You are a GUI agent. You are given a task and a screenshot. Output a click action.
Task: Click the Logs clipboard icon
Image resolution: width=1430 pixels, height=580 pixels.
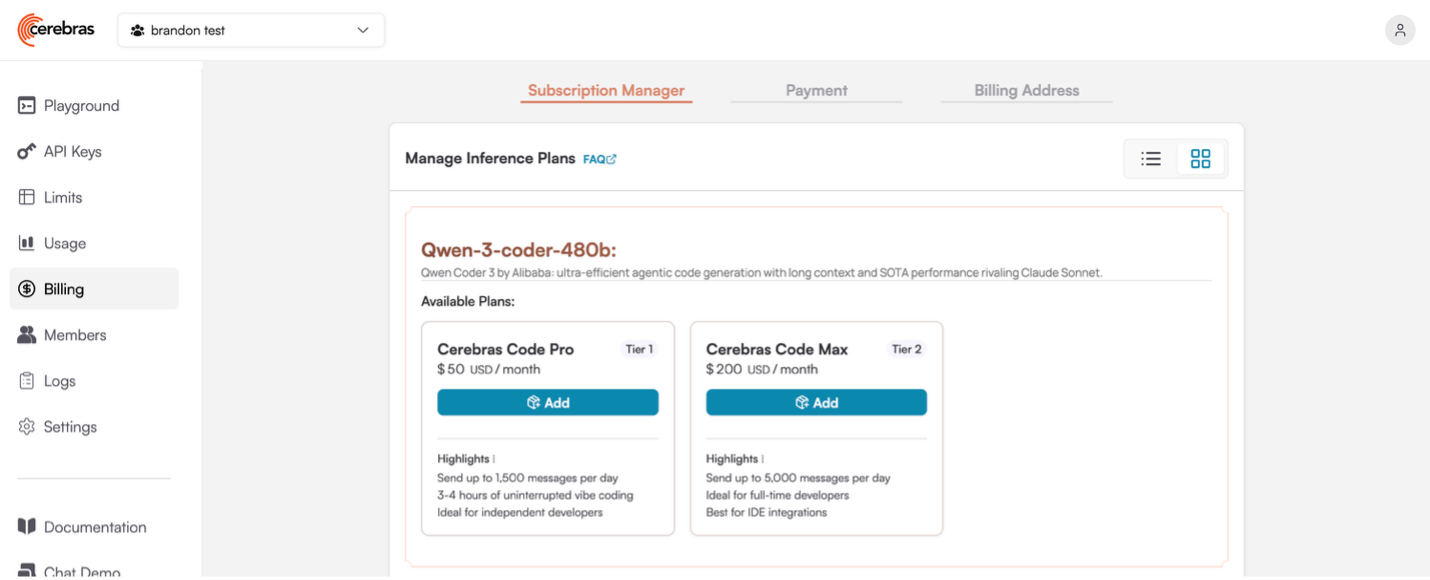pos(27,381)
